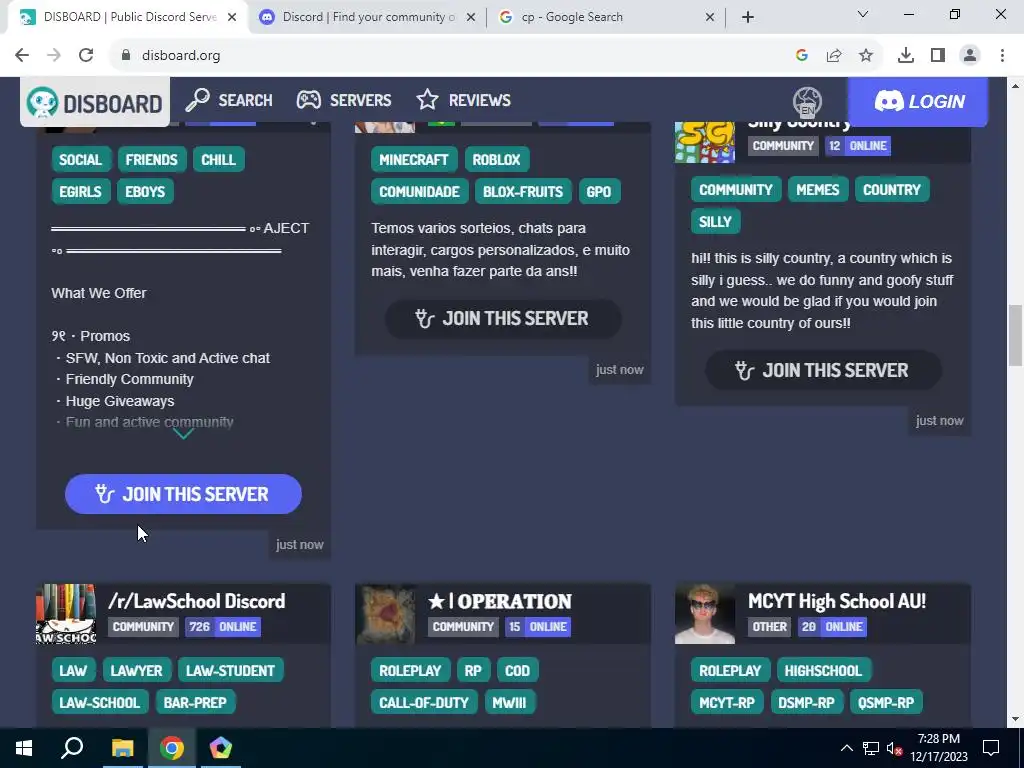Open the network tray icon

[x=871, y=748]
